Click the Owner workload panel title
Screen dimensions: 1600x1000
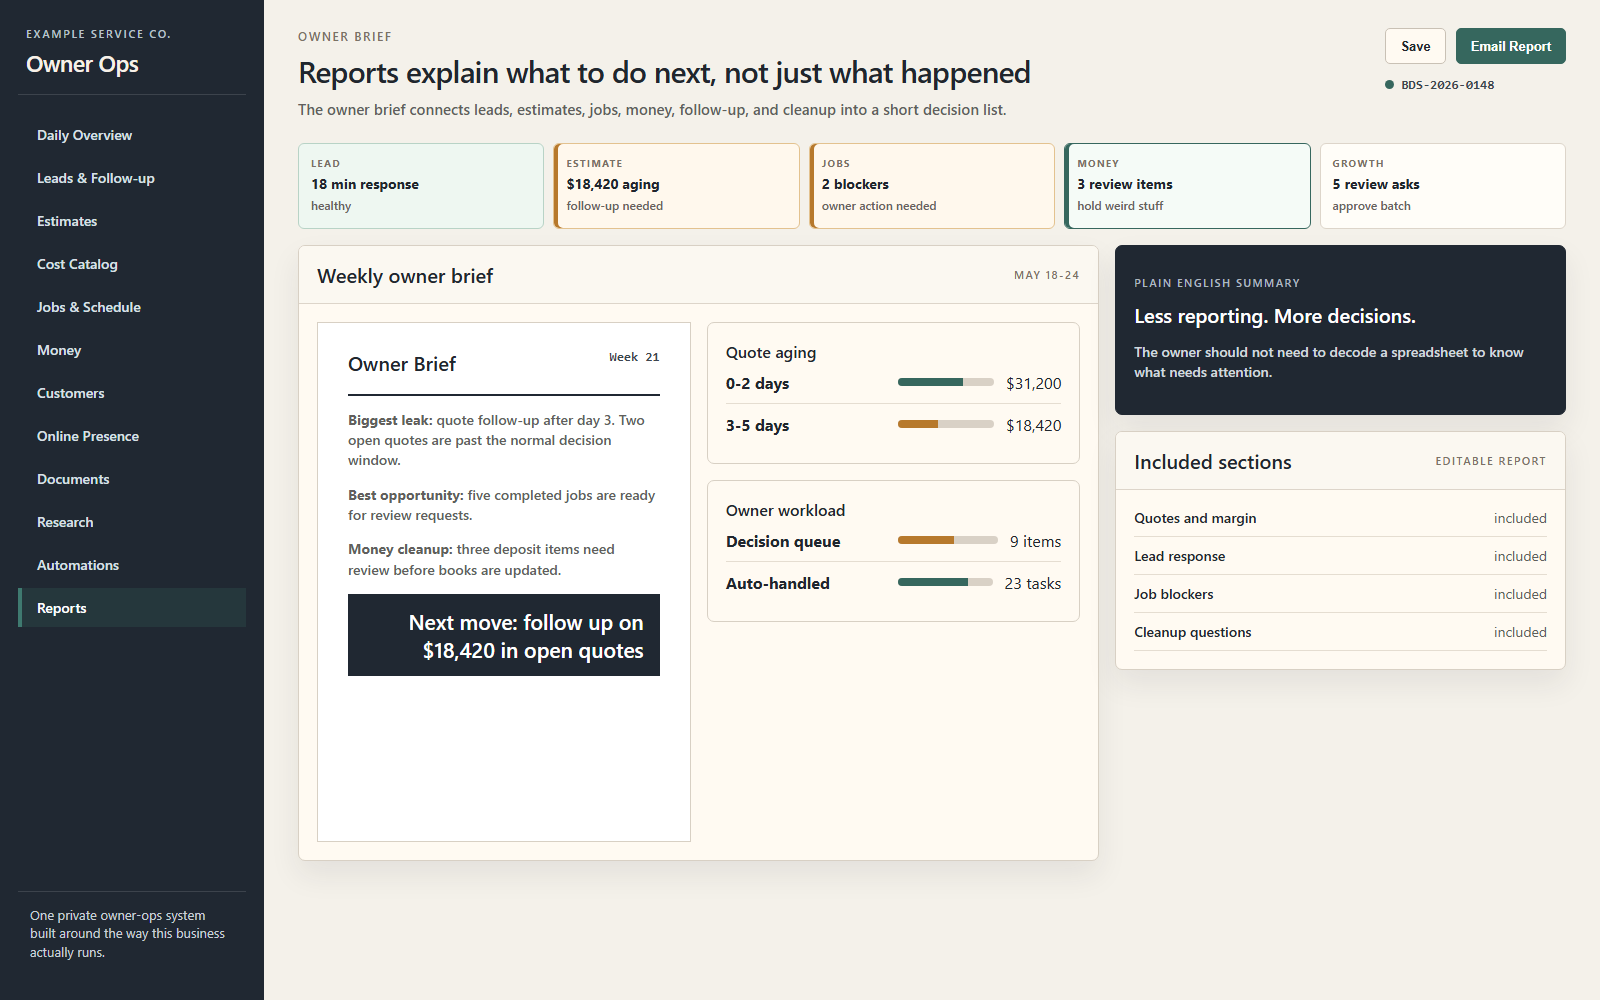pos(785,510)
